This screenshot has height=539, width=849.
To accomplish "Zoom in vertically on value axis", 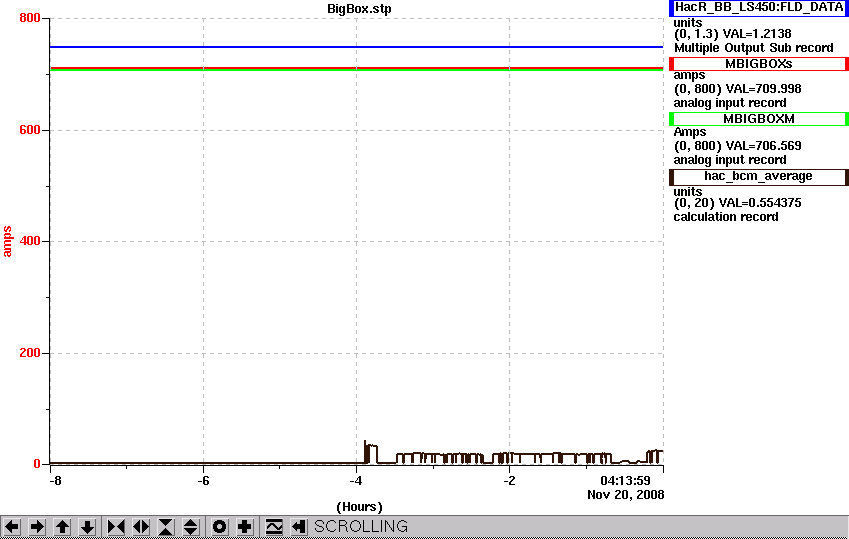I will pos(166,527).
